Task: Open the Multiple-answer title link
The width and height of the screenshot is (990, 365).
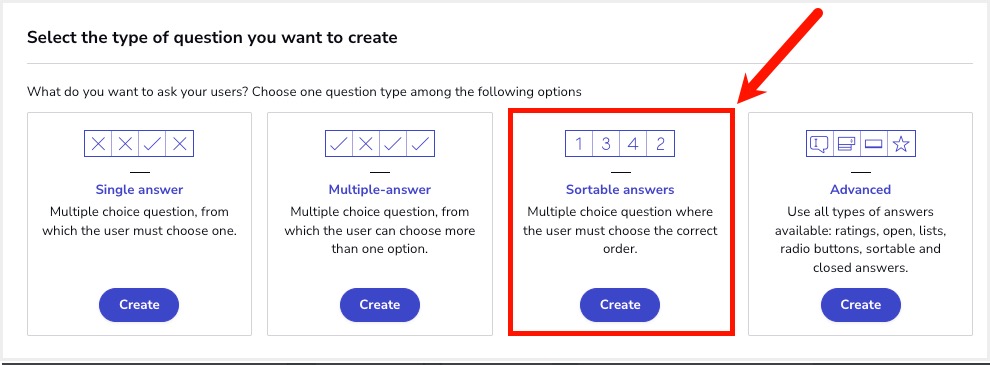Action: coord(379,189)
